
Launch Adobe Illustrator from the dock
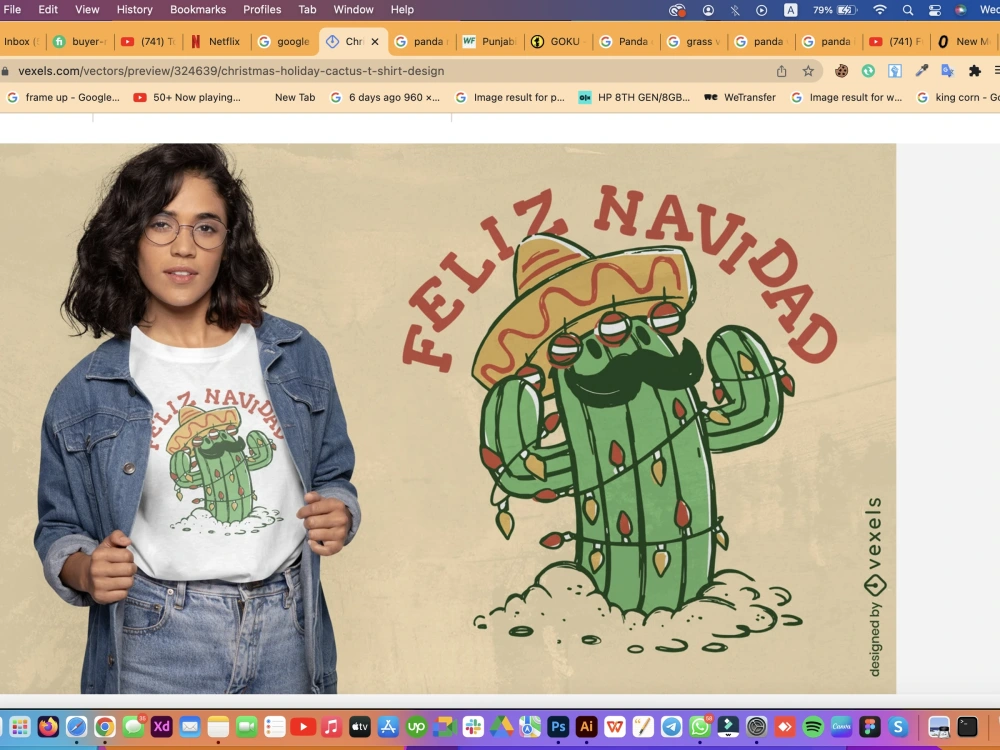click(x=586, y=726)
